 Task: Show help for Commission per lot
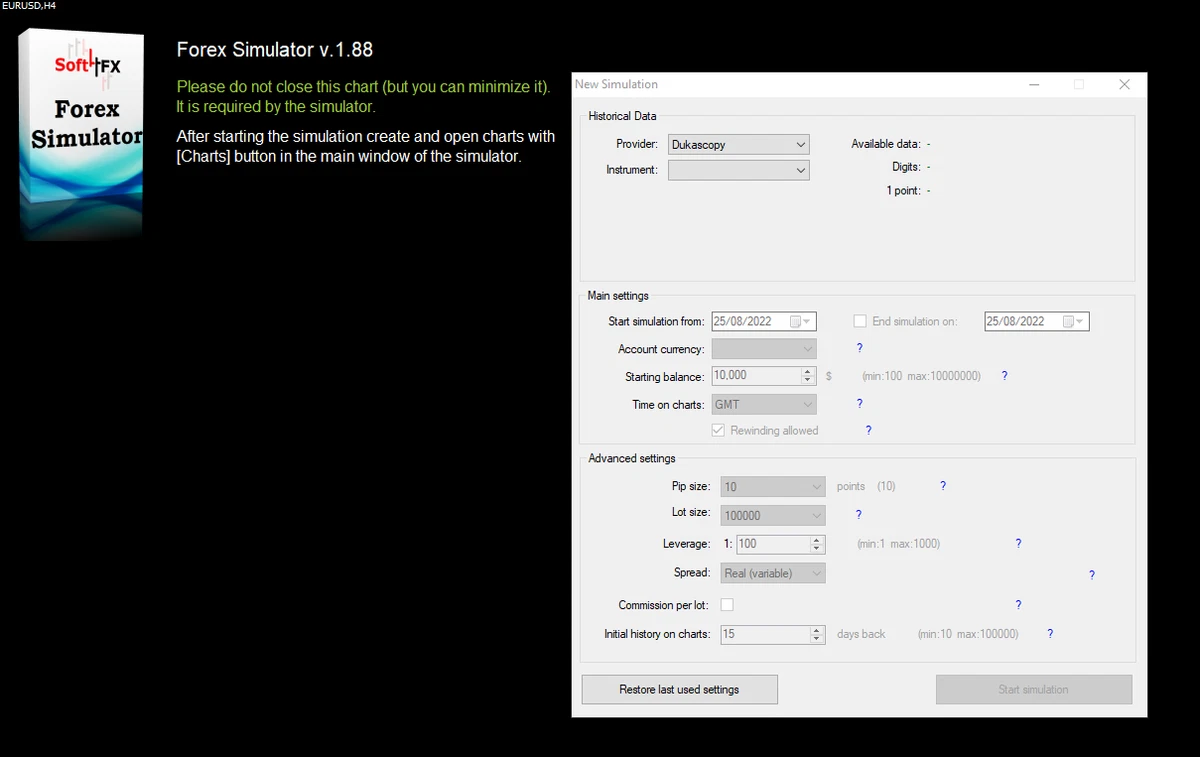(x=1018, y=605)
